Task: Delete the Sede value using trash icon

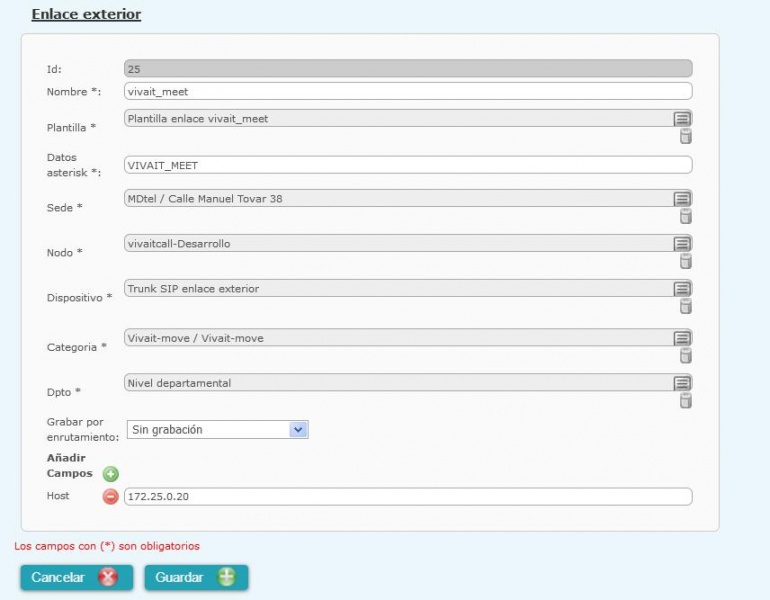Action: click(686, 216)
